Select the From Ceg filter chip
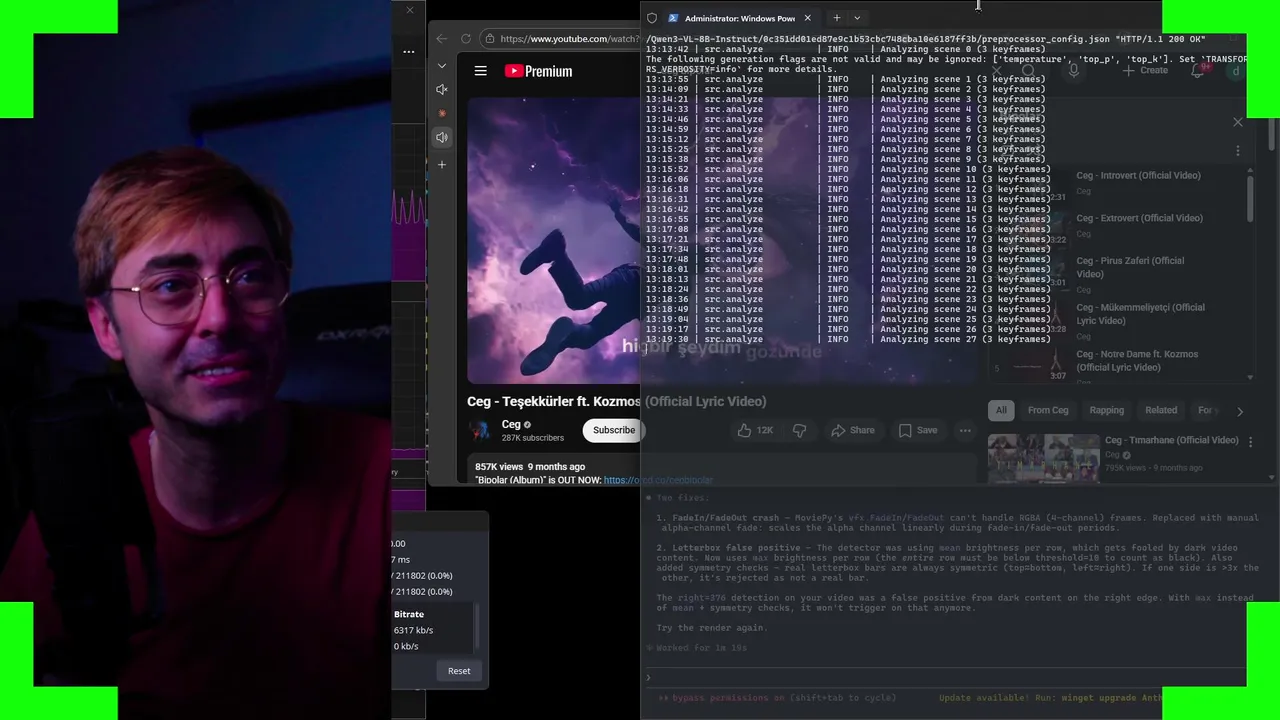 click(x=1048, y=410)
